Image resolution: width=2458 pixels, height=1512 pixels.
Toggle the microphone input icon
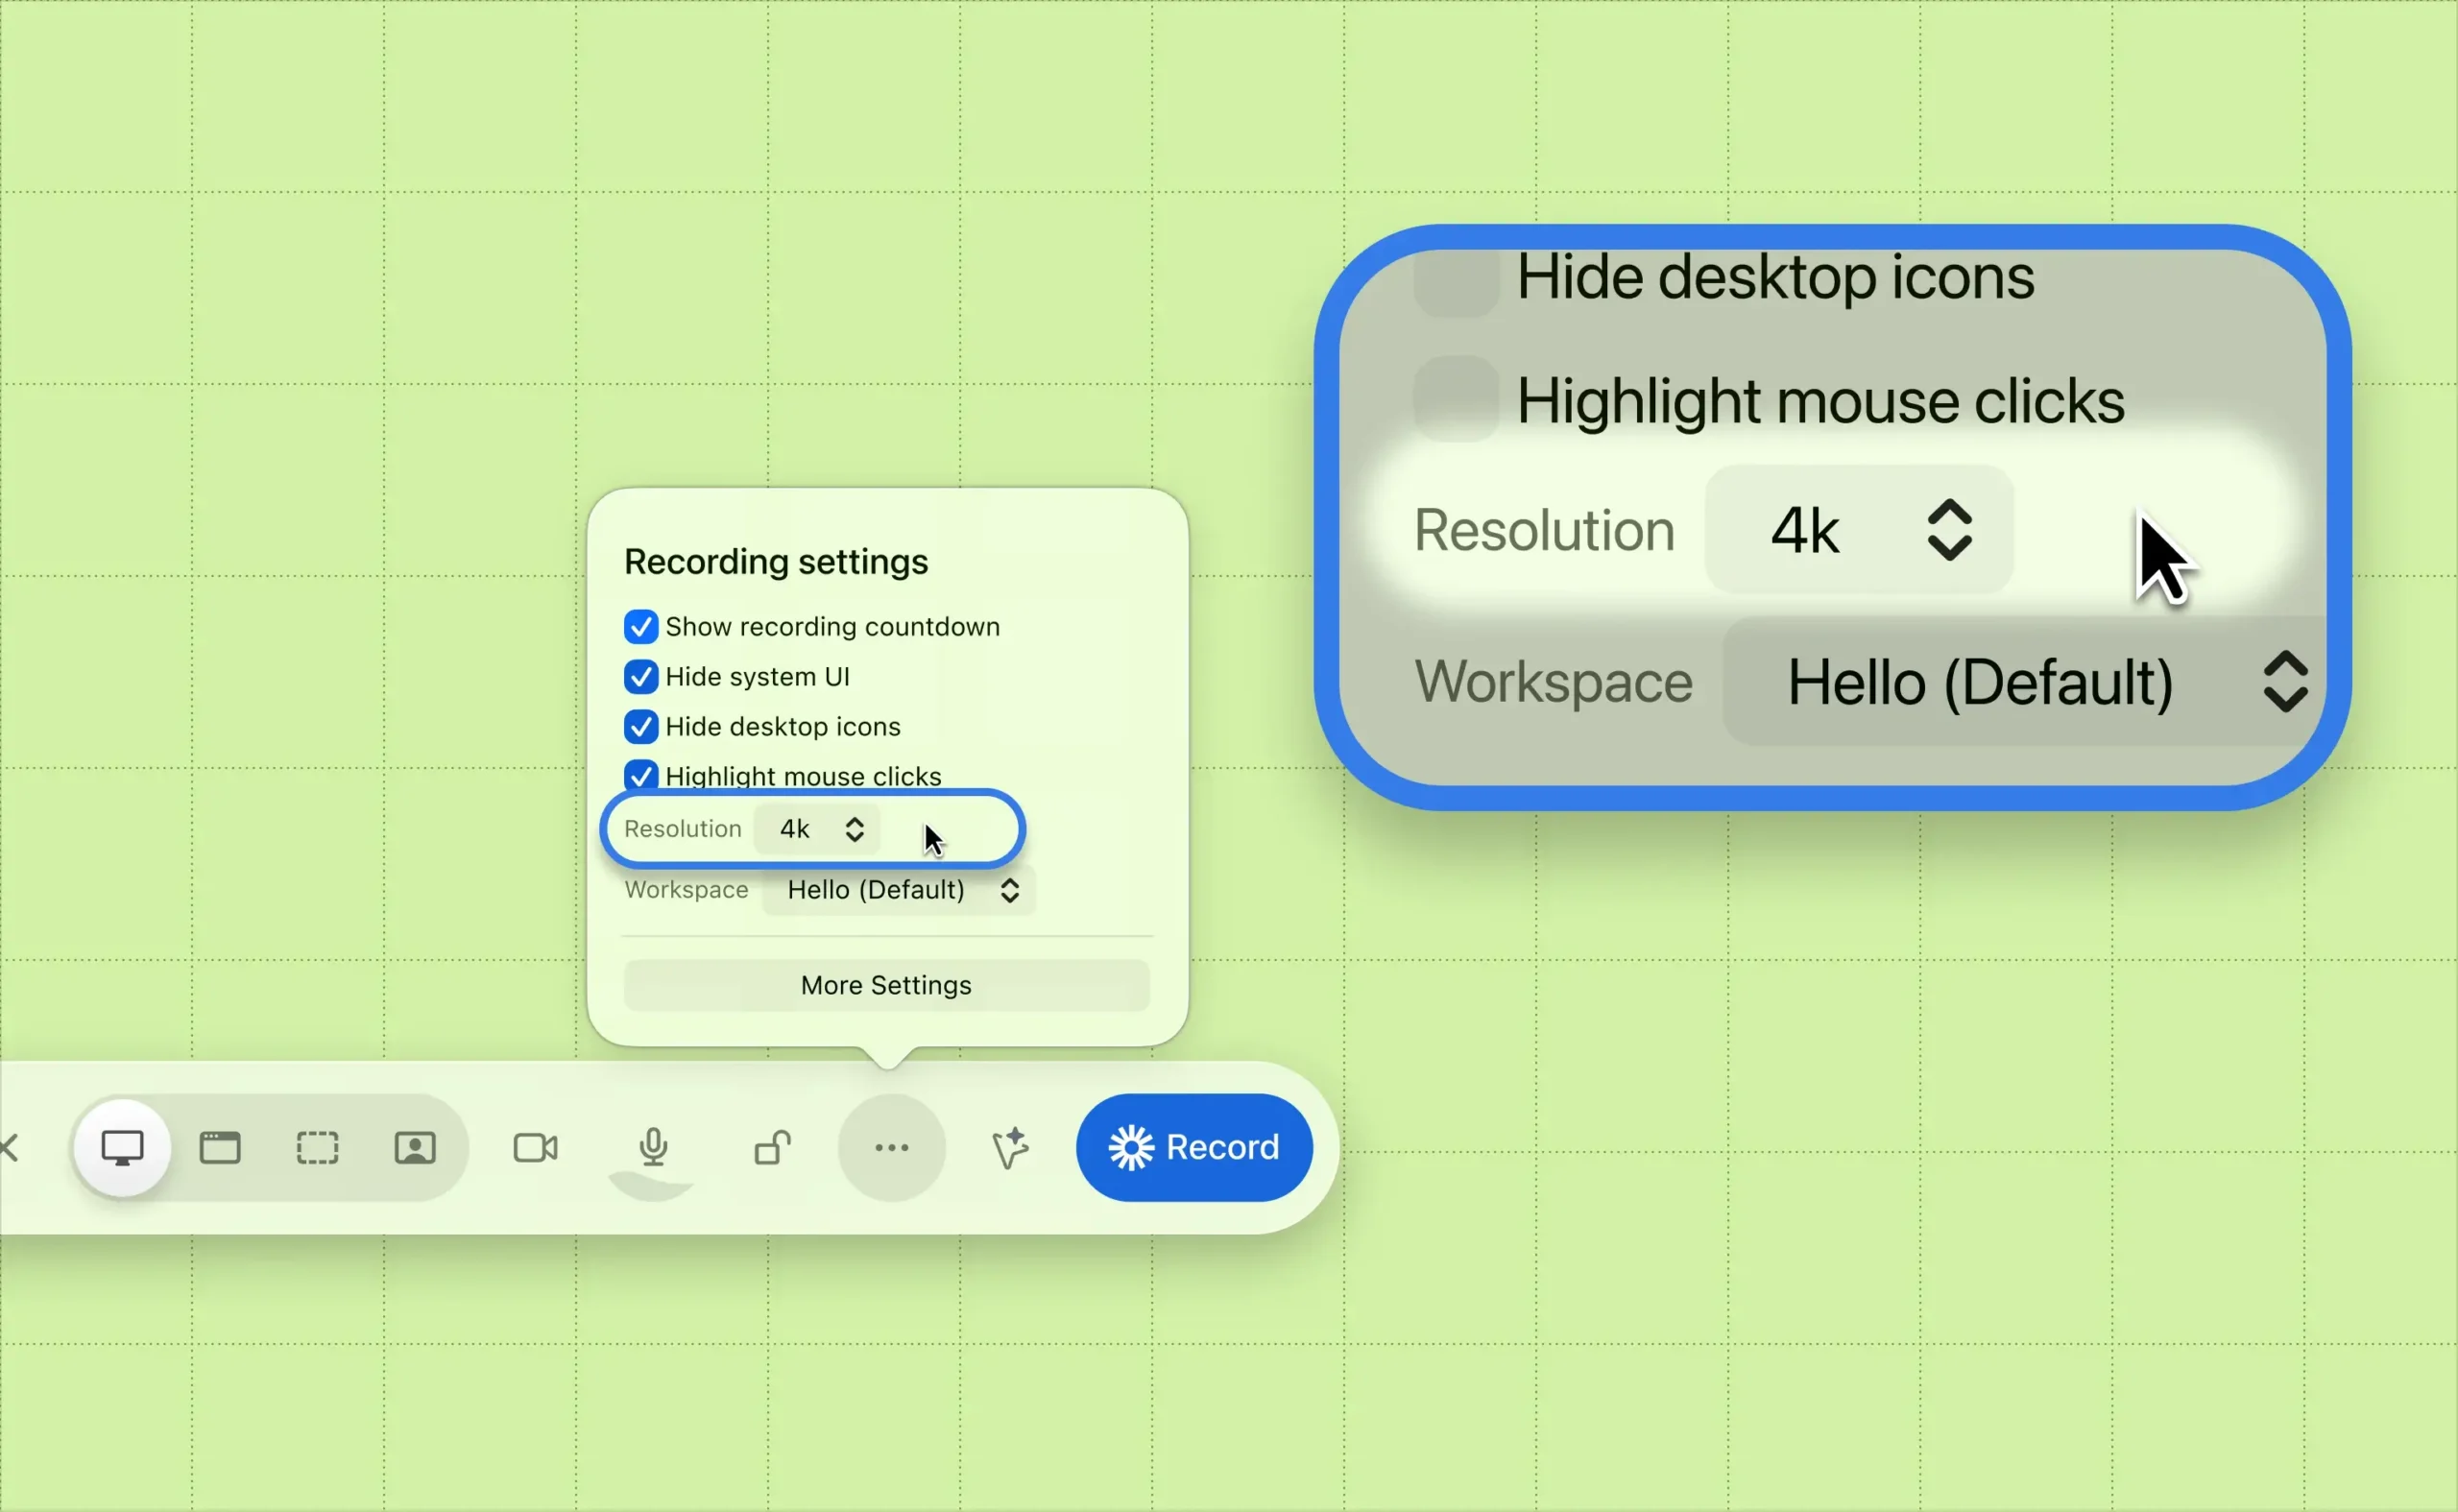click(653, 1147)
